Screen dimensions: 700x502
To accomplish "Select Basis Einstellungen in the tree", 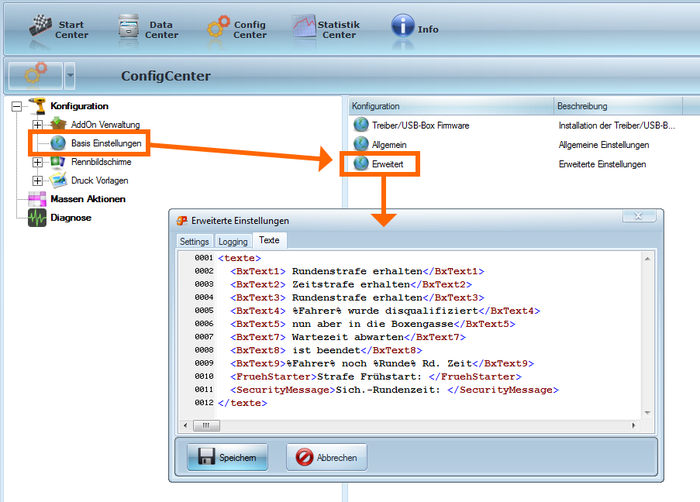I will tap(106, 144).
